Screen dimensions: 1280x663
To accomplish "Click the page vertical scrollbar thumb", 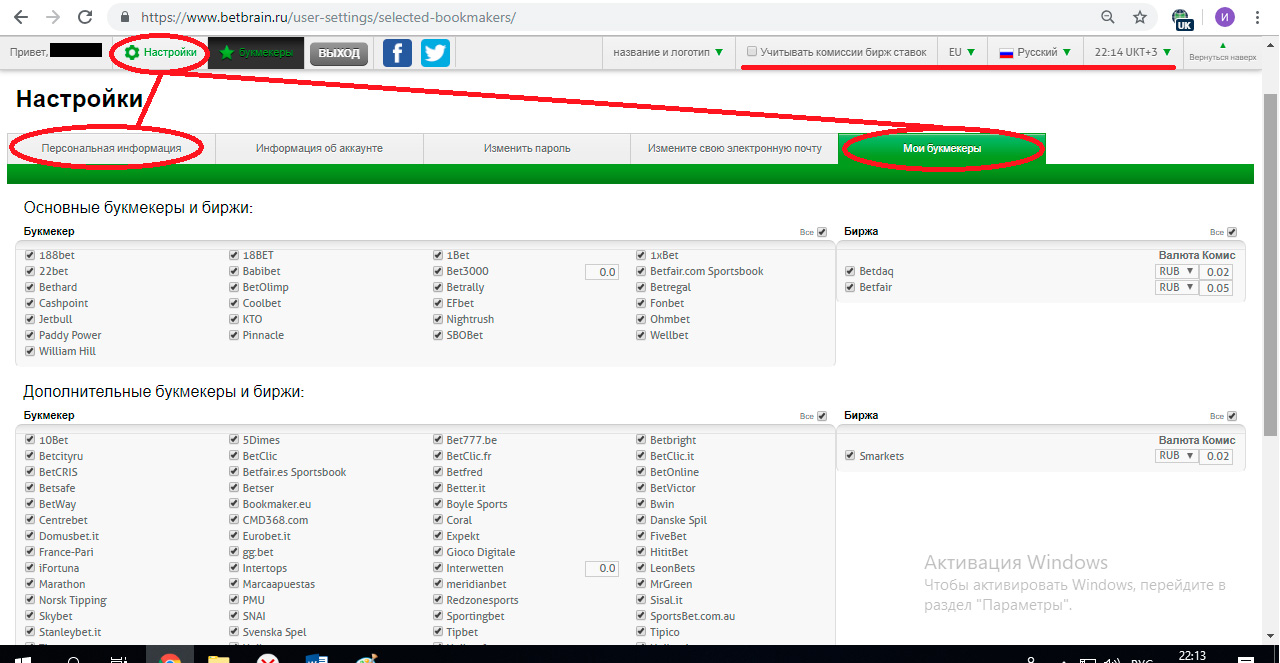I will point(1271,265).
